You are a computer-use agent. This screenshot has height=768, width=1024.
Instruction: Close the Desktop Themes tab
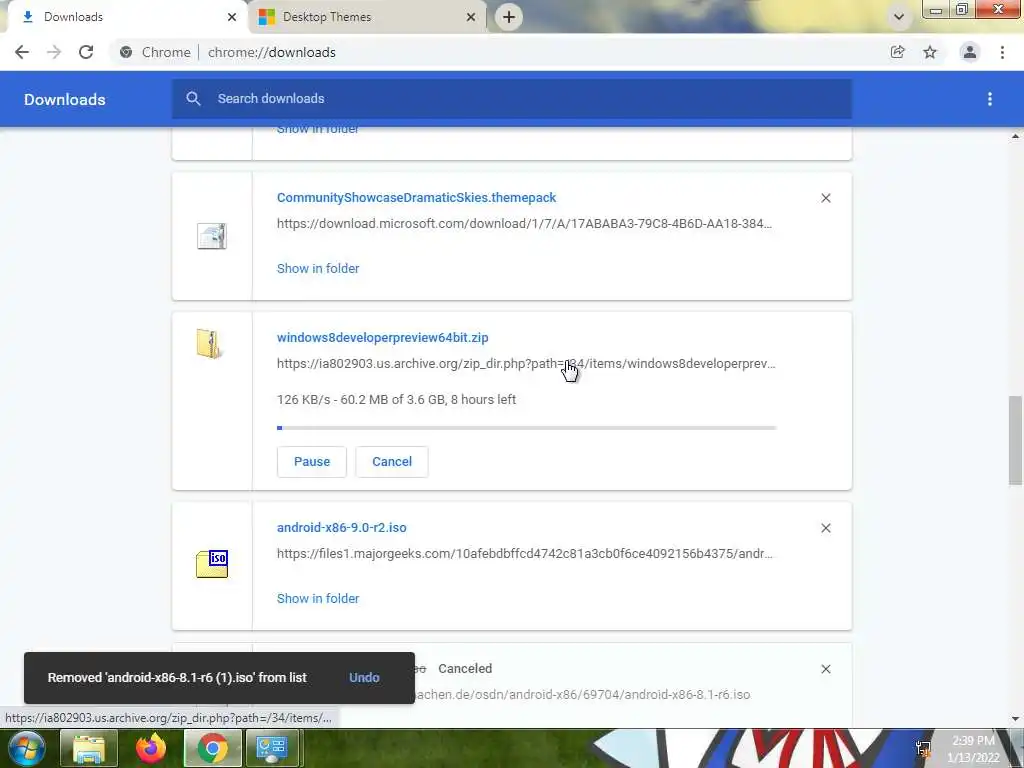pos(471,17)
